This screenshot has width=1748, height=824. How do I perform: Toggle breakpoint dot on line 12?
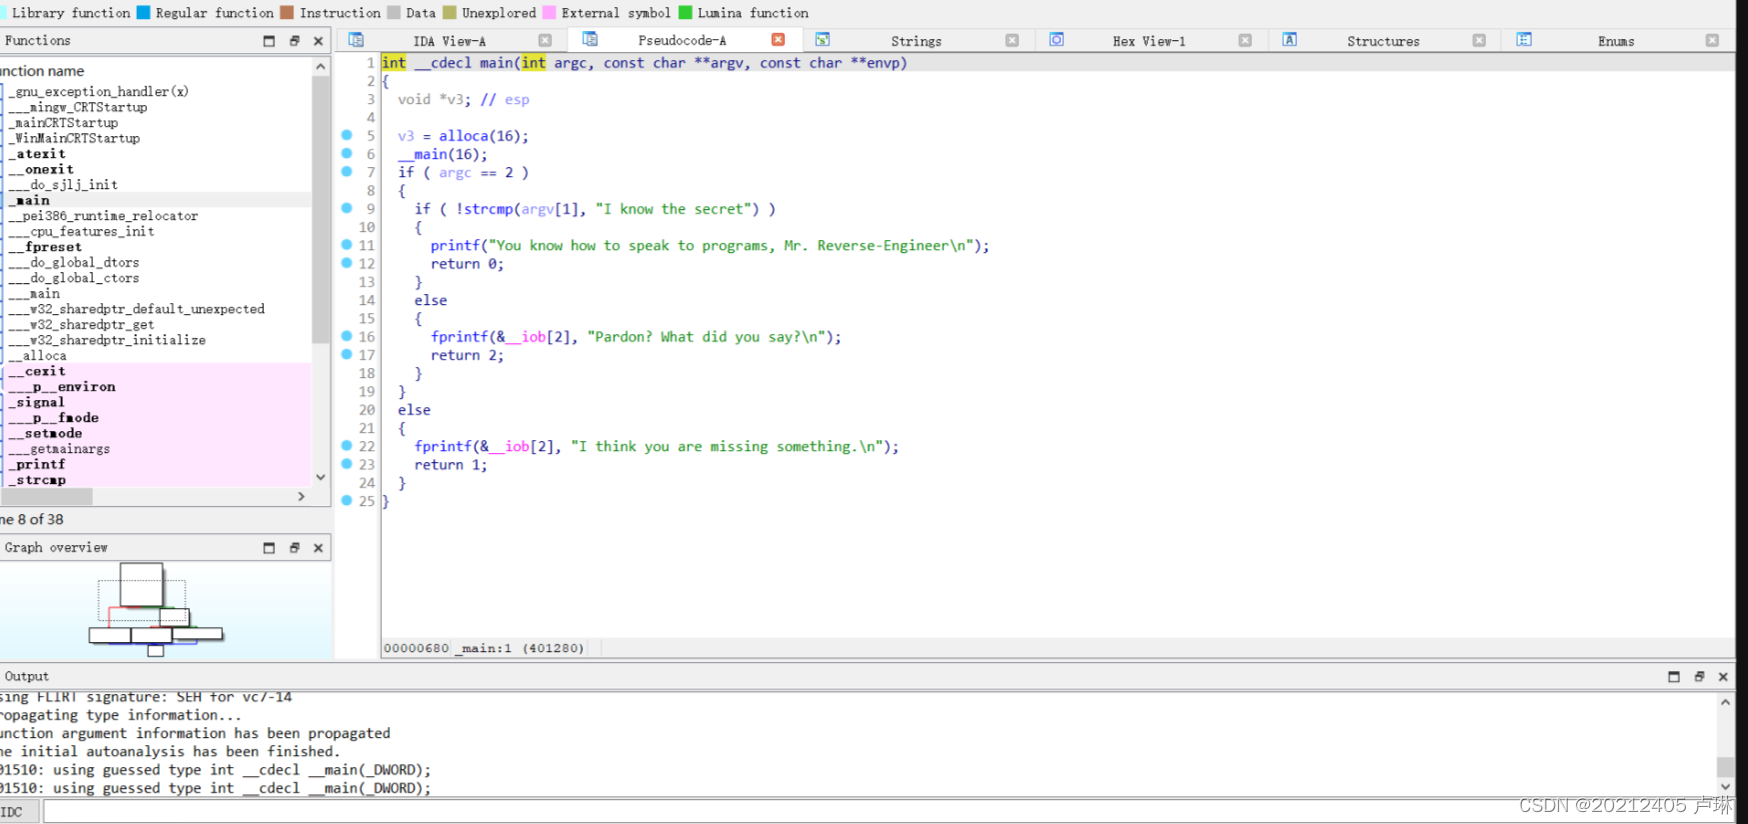click(347, 263)
